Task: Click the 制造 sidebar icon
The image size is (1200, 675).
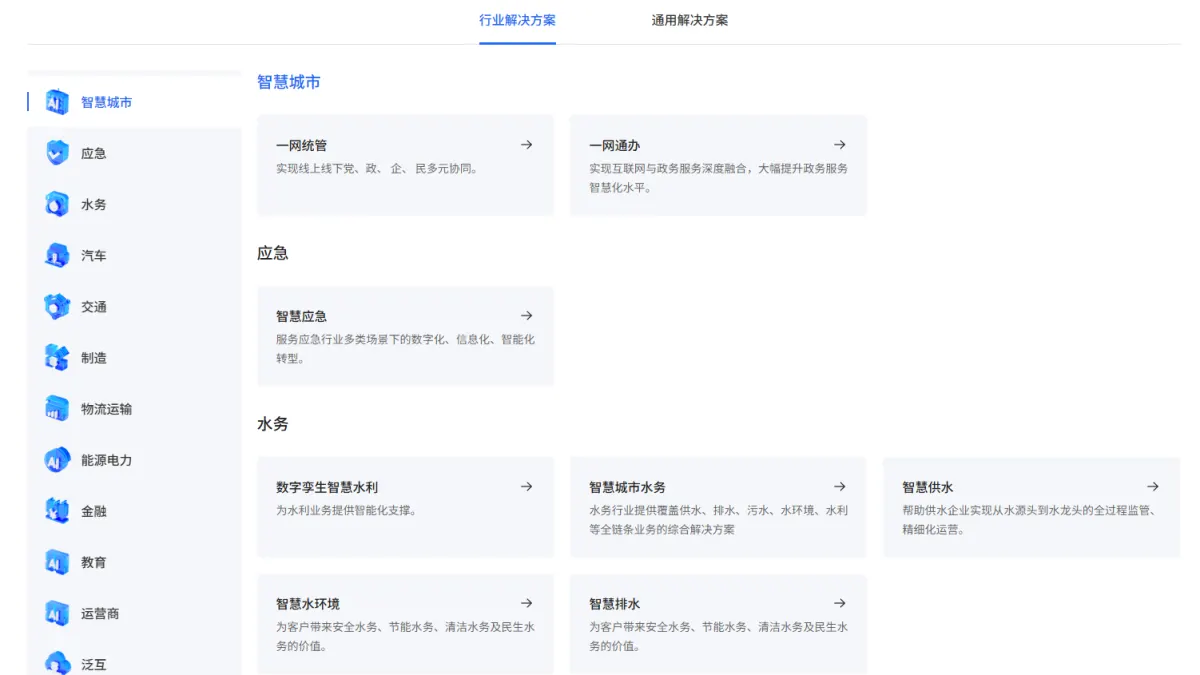Action: 57,358
